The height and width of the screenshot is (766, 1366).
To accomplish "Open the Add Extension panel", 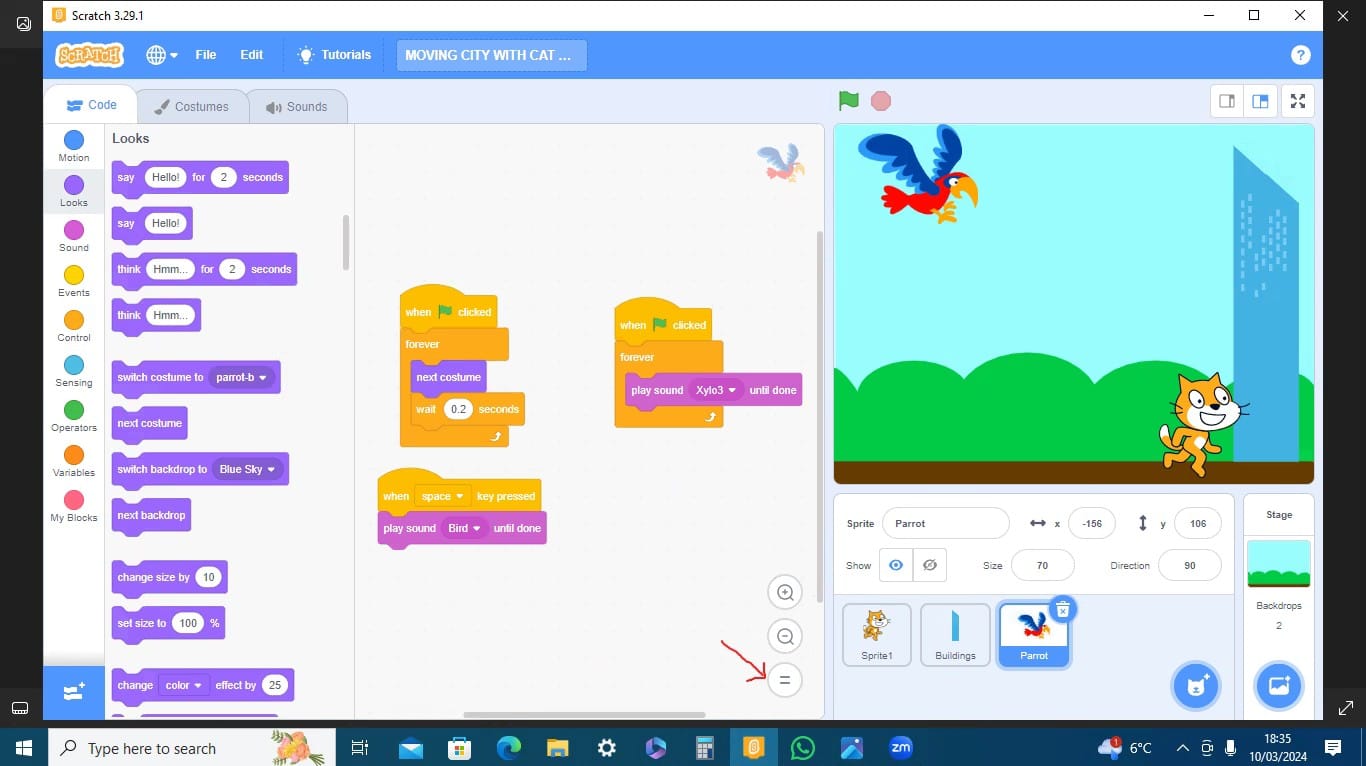I will coord(73,692).
